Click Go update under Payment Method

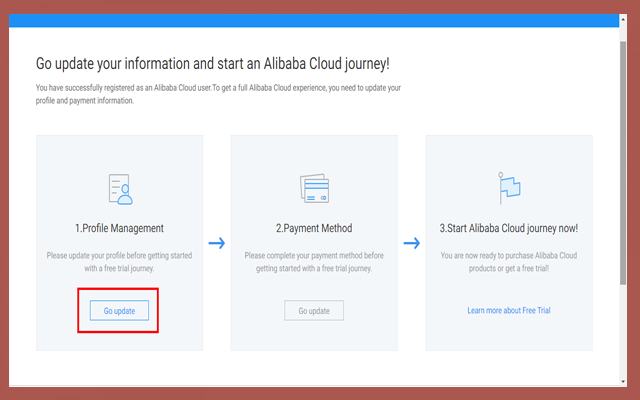[x=314, y=311]
